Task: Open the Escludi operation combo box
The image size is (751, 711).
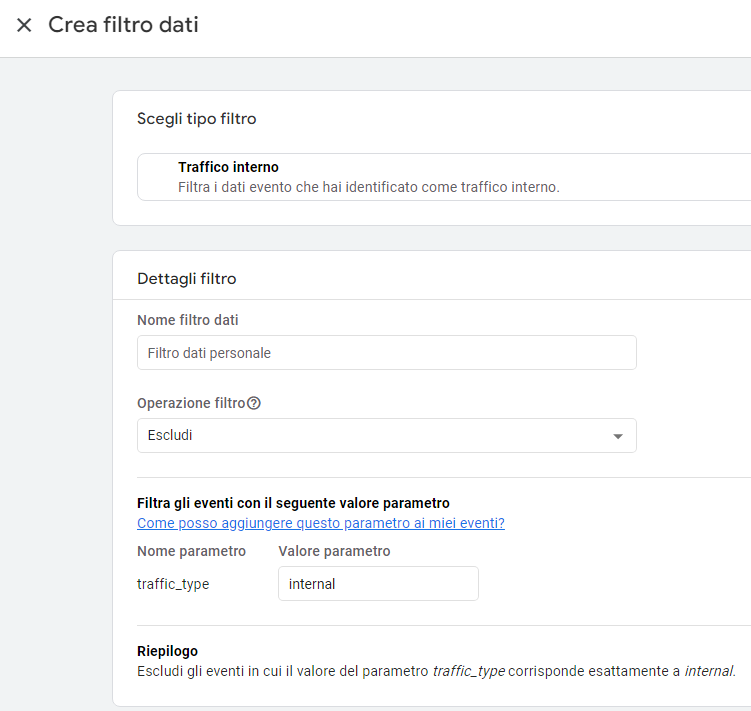Action: 387,436
